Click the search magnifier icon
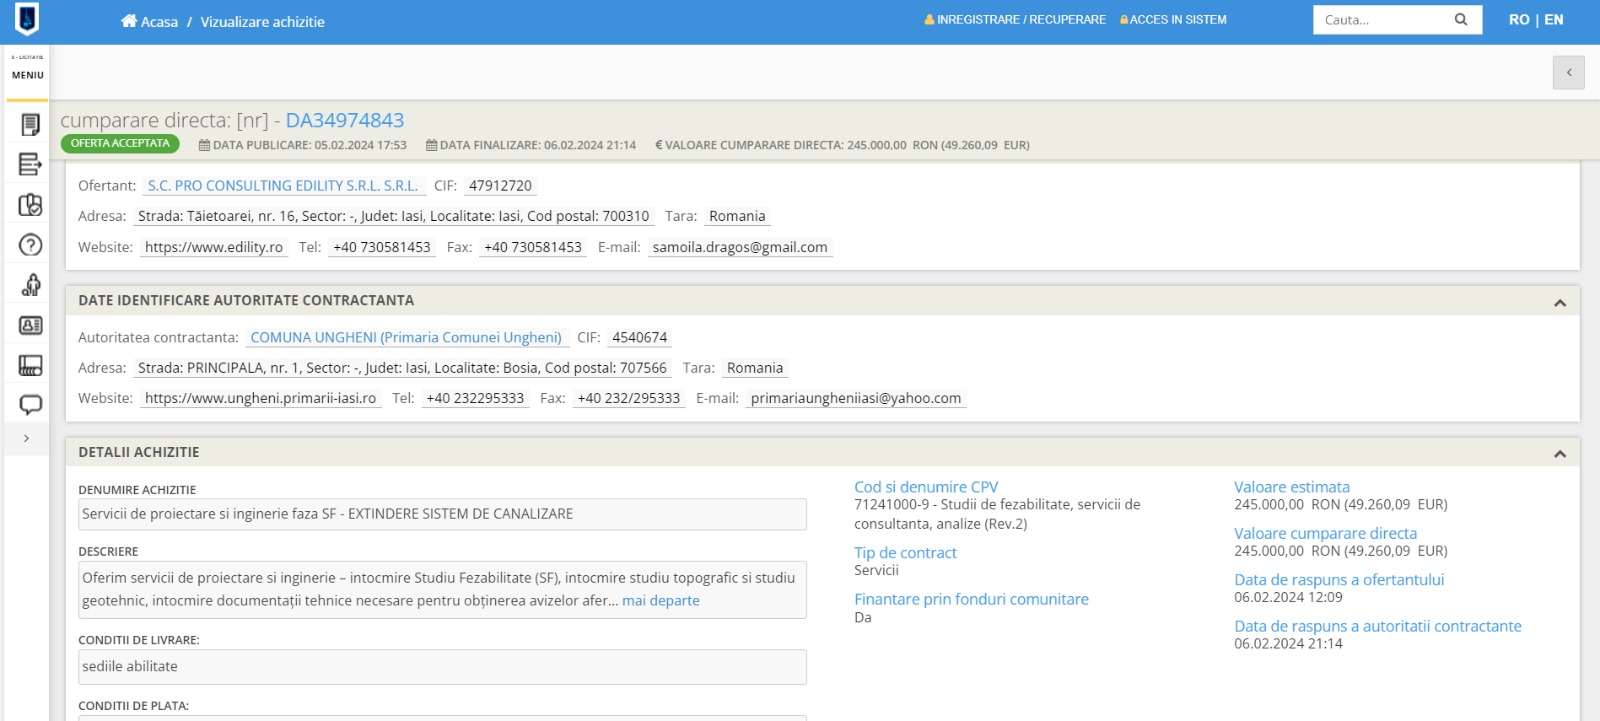The height and width of the screenshot is (721, 1600). point(1461,19)
